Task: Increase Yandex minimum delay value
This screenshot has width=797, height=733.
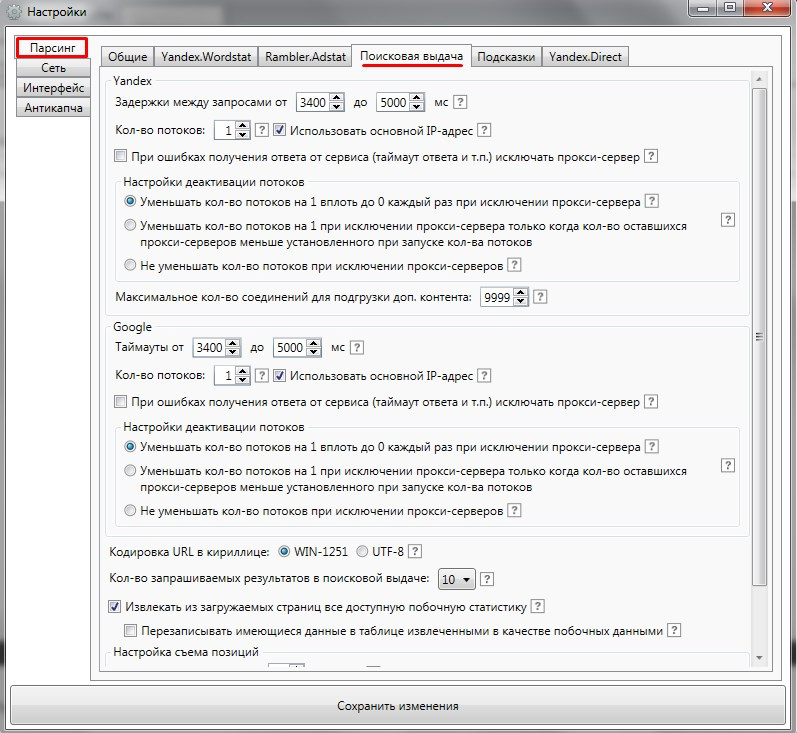Action: [x=336, y=98]
